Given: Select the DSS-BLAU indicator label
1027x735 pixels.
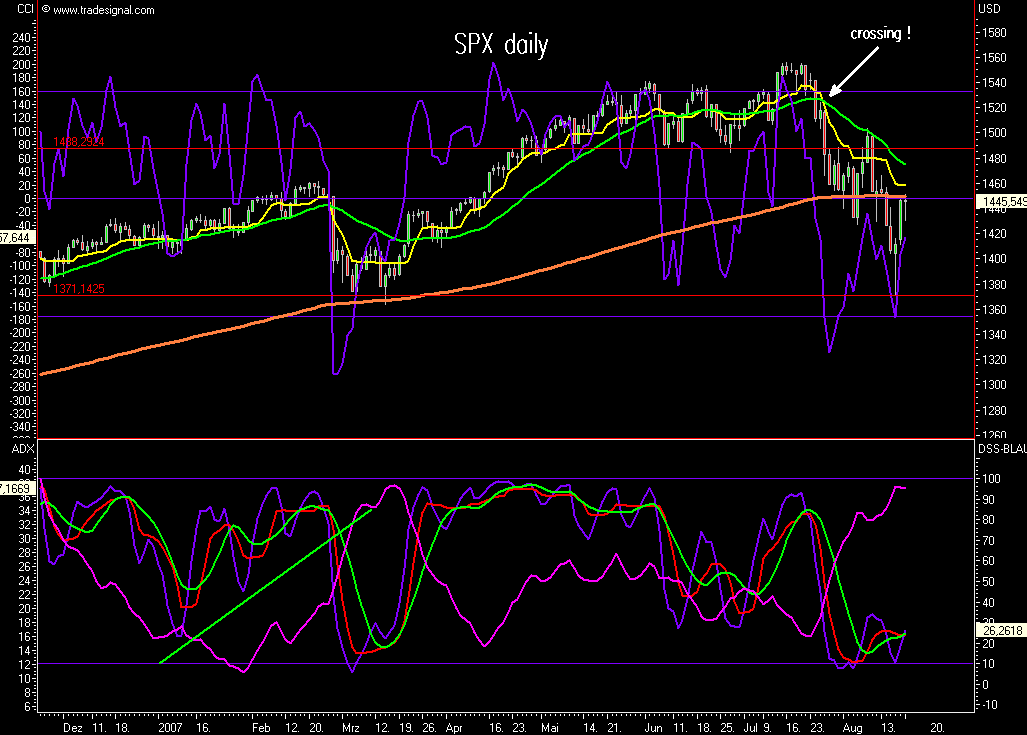Looking at the screenshot, I should tap(1000, 450).
